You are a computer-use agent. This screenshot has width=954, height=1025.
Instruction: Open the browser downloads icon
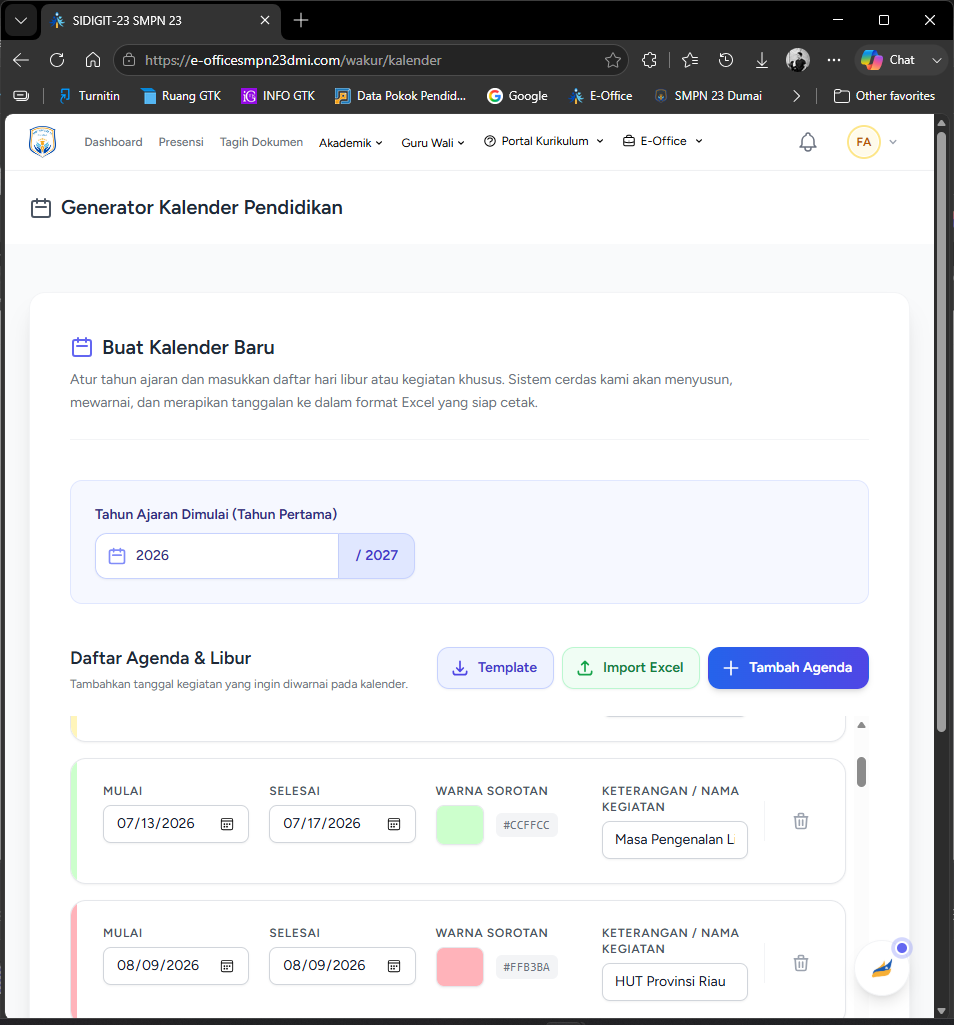pyautogui.click(x=762, y=60)
